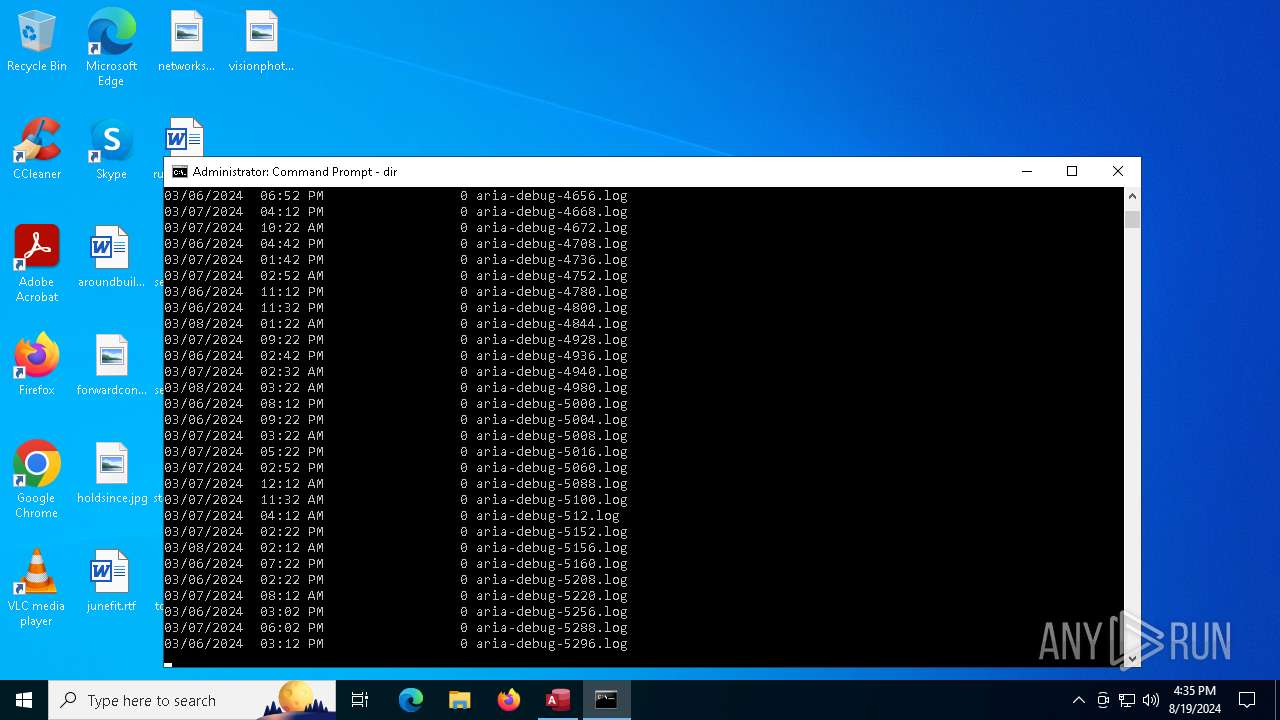
Task: Open Skype desktop shortcut
Action: click(x=111, y=150)
